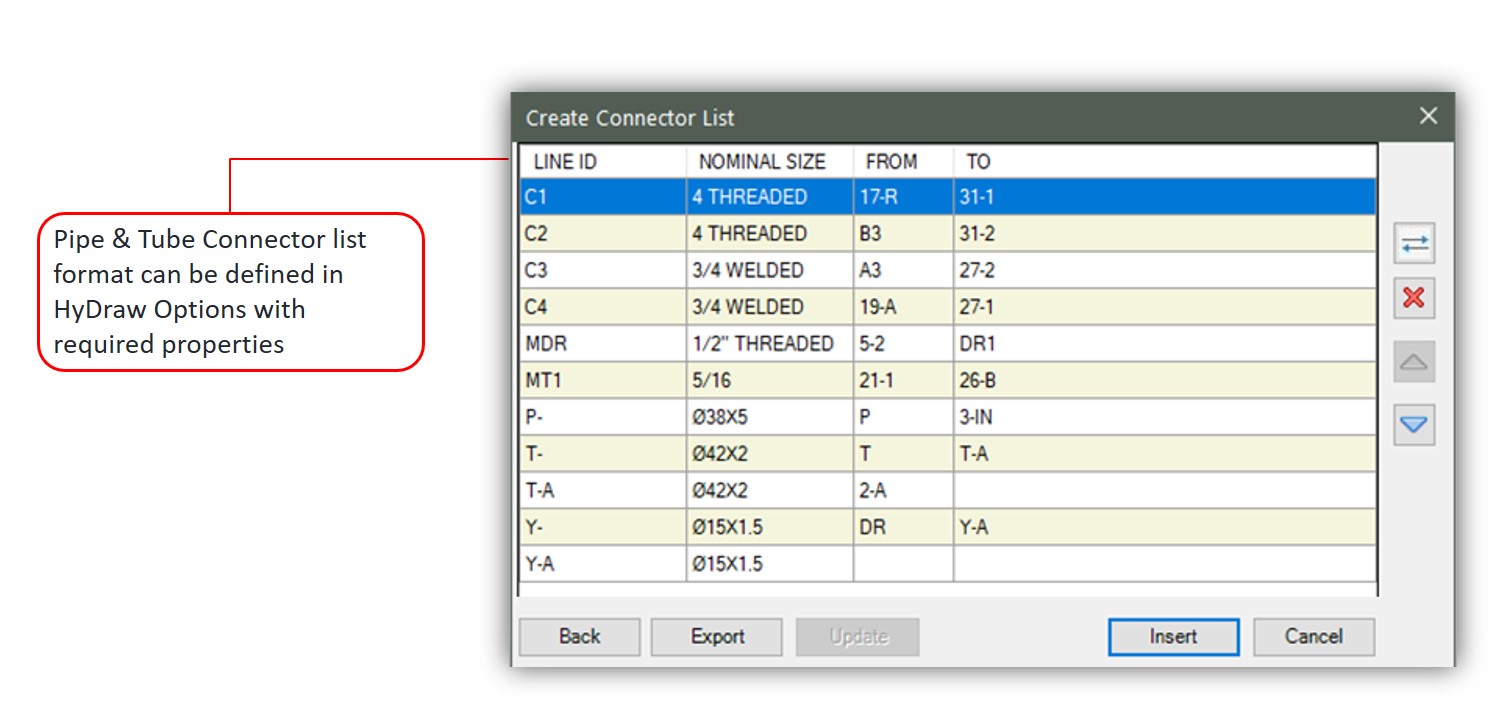Screen dimensions: 1500x704
Task: Click the Ø38X5 nominal size cell
Action: point(770,417)
